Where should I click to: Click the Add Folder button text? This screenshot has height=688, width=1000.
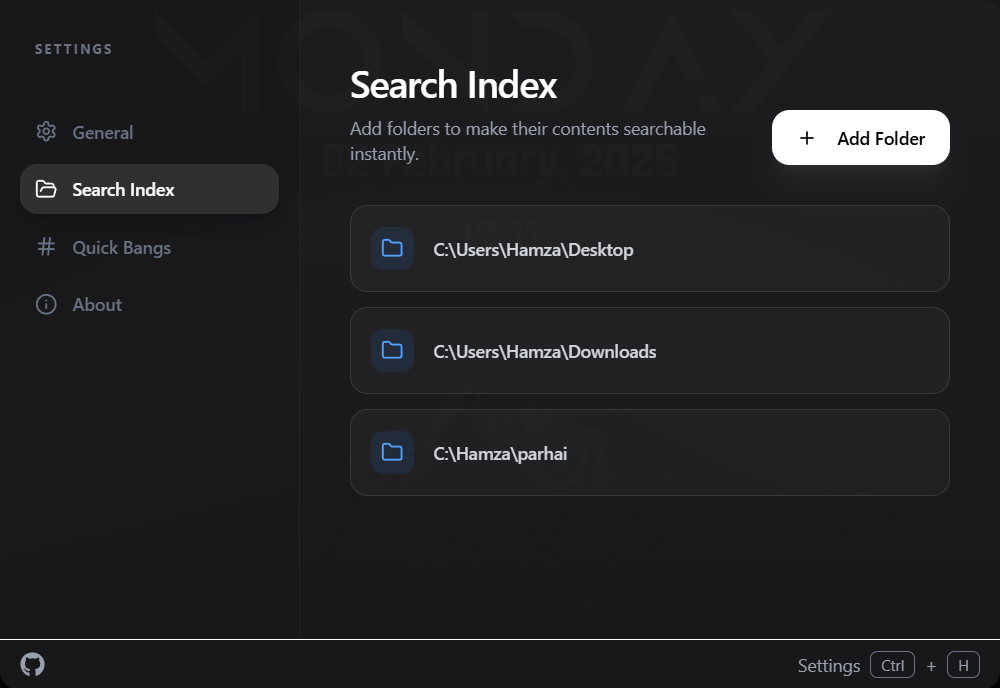pos(881,138)
